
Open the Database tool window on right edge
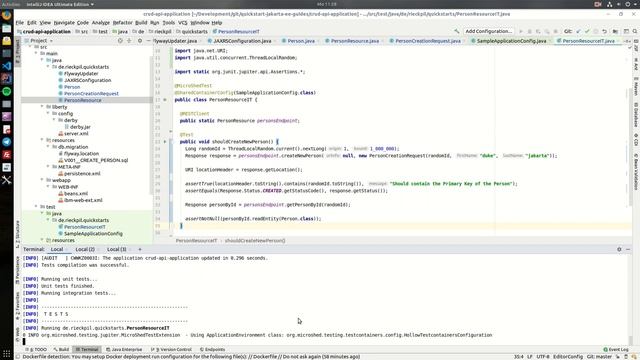[636, 115]
